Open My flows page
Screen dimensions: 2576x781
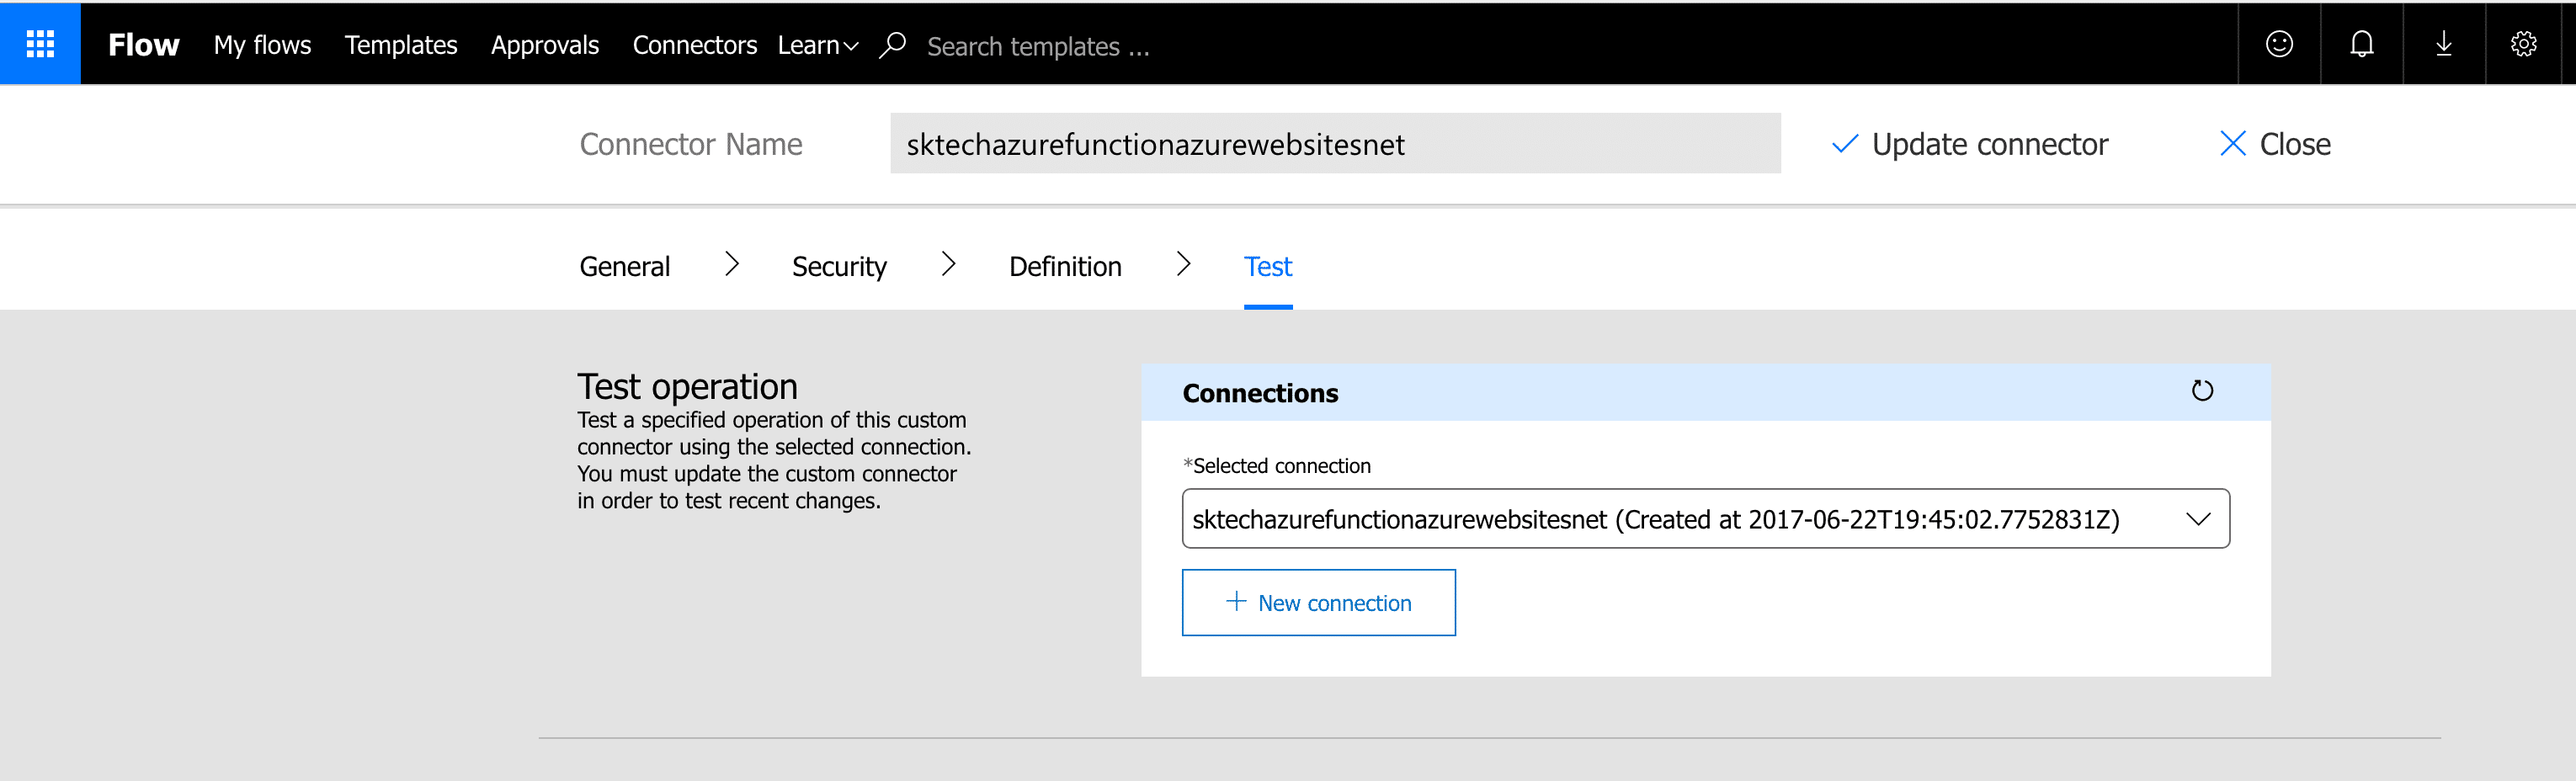point(262,45)
